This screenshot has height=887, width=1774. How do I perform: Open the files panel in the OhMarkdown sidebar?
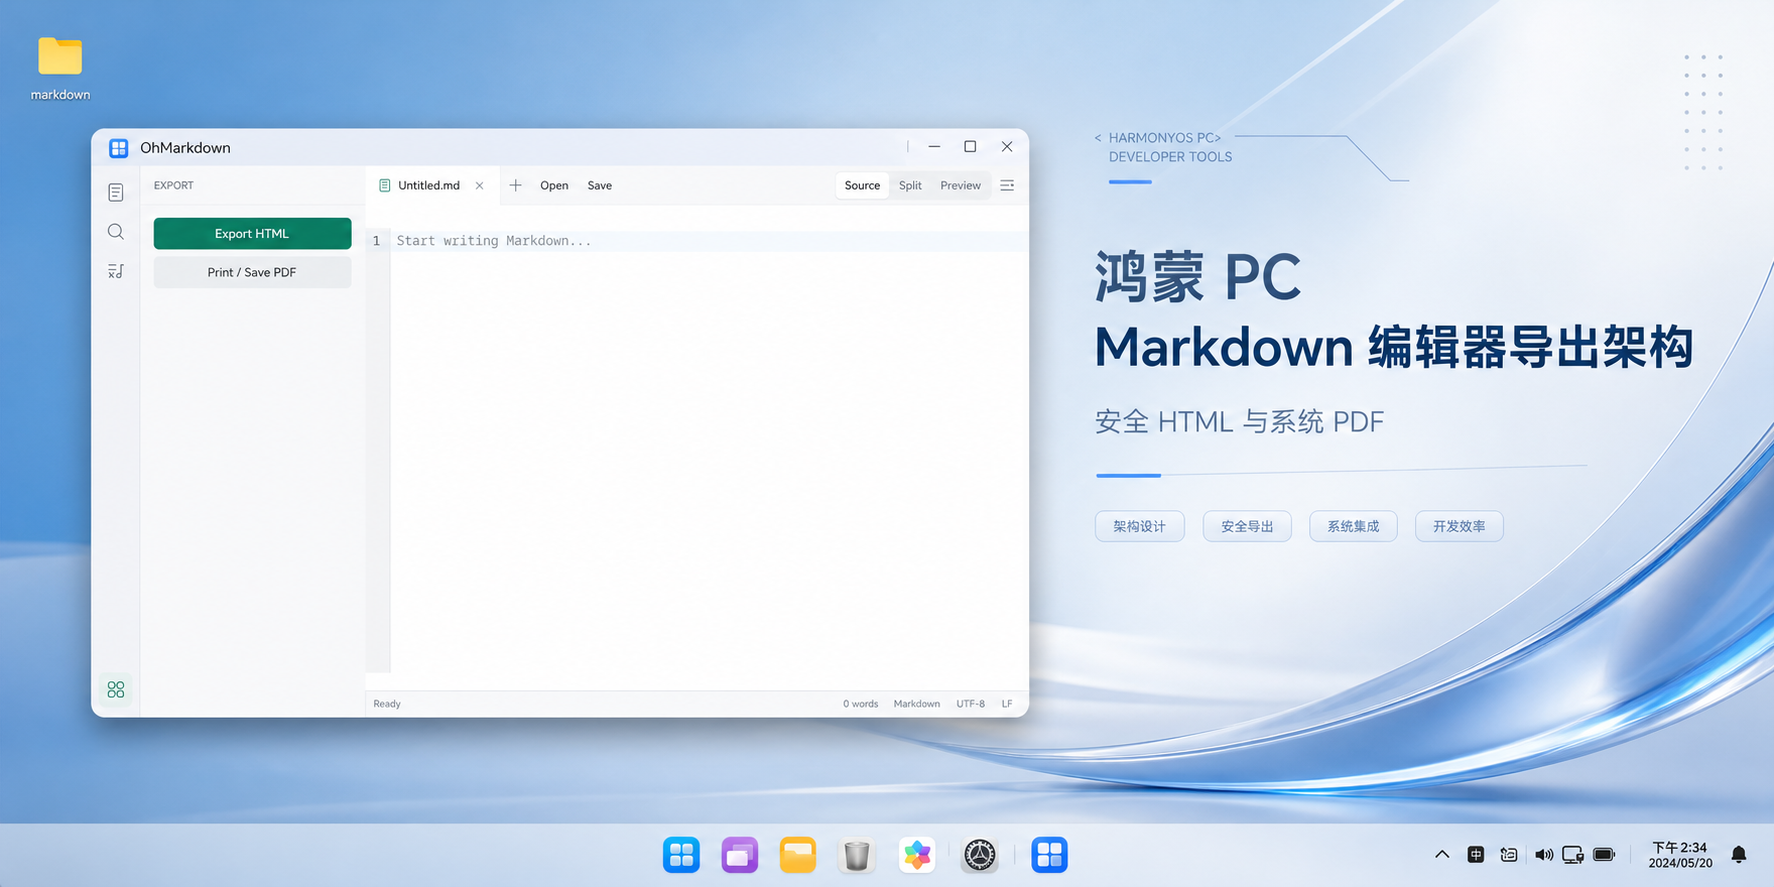(x=116, y=192)
